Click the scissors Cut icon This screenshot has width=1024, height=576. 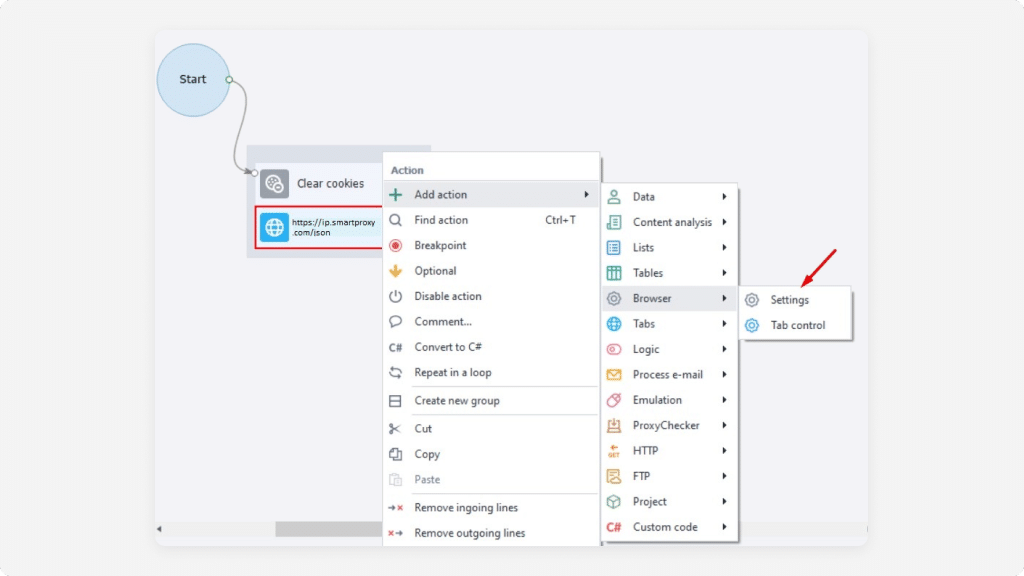pos(395,429)
